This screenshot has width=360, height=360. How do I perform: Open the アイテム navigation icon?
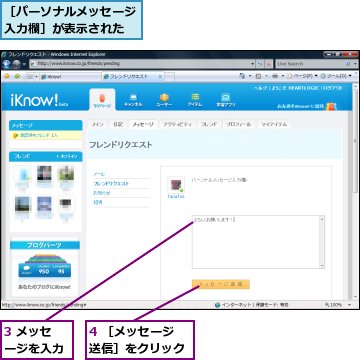point(195,100)
